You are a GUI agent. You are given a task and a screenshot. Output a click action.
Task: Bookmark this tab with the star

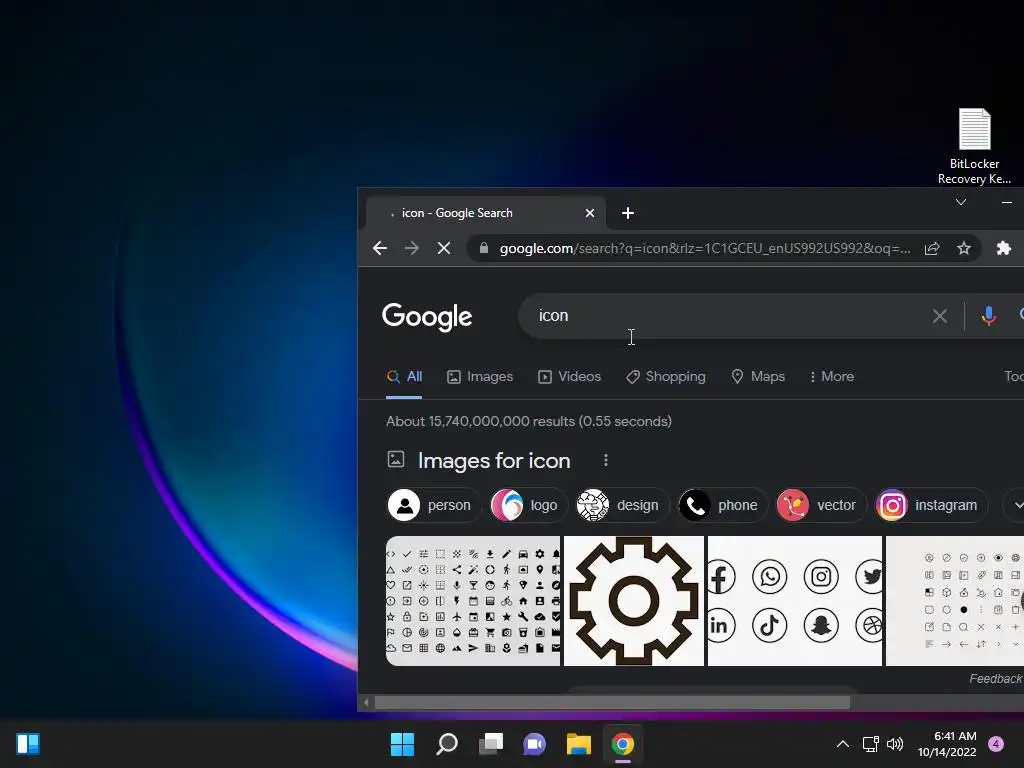[x=964, y=248]
